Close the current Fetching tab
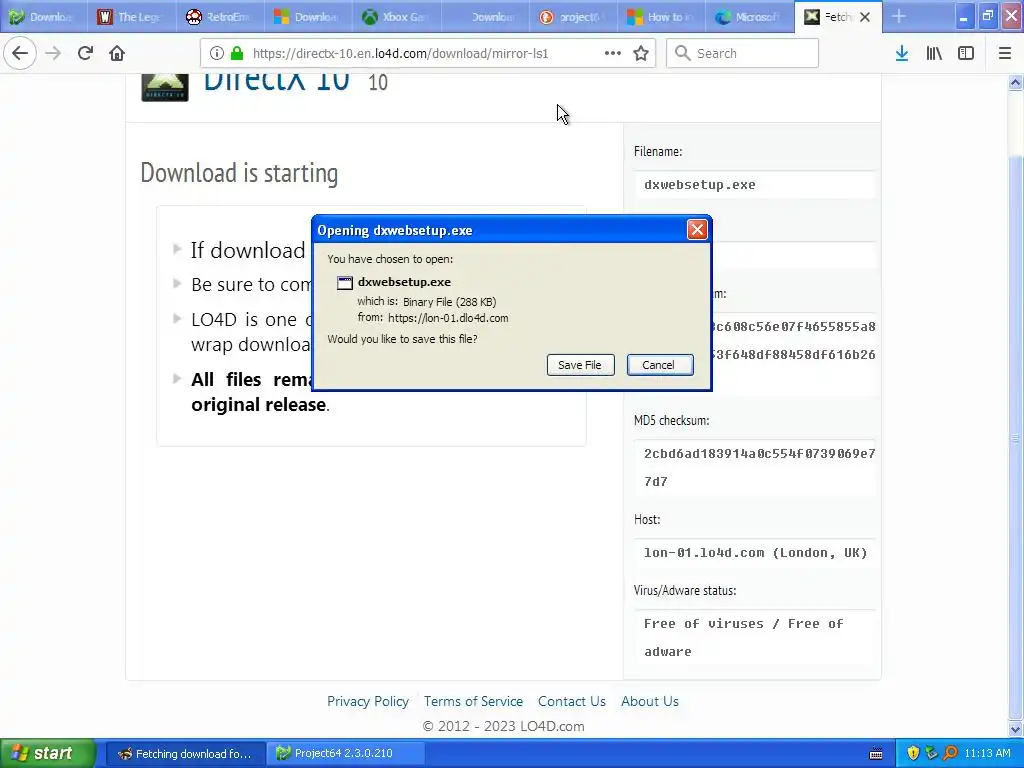The width and height of the screenshot is (1024, 768). click(865, 18)
